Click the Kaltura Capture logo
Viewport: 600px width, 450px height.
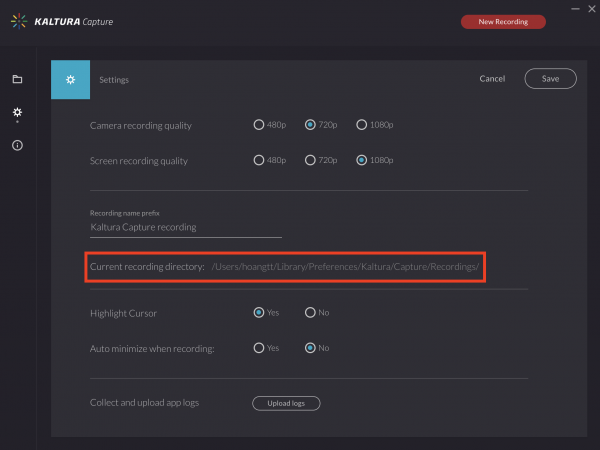pos(62,21)
